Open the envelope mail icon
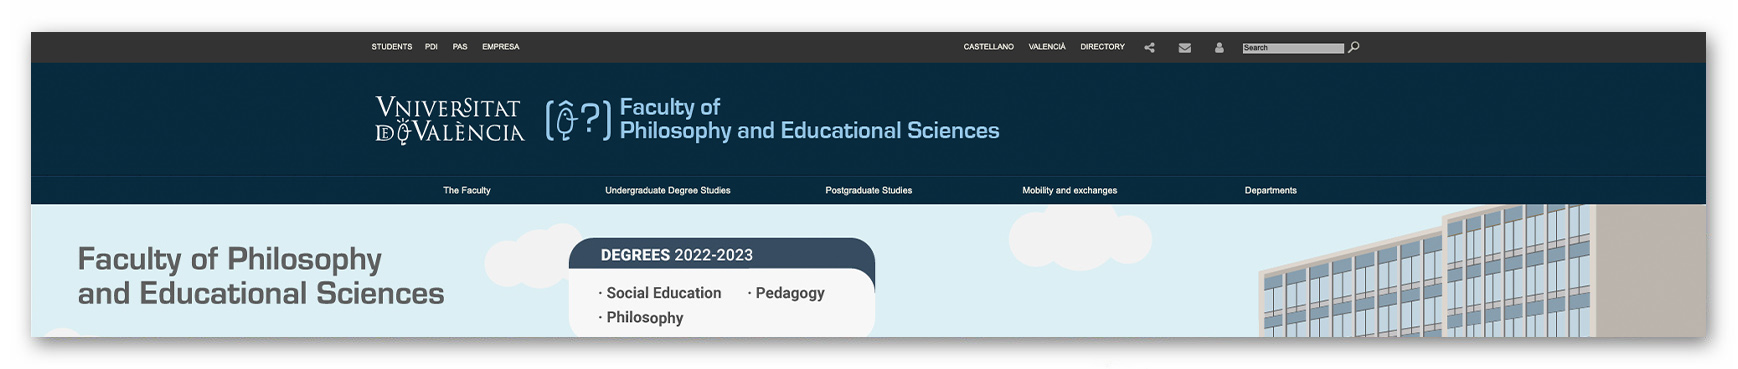 click(x=1184, y=47)
